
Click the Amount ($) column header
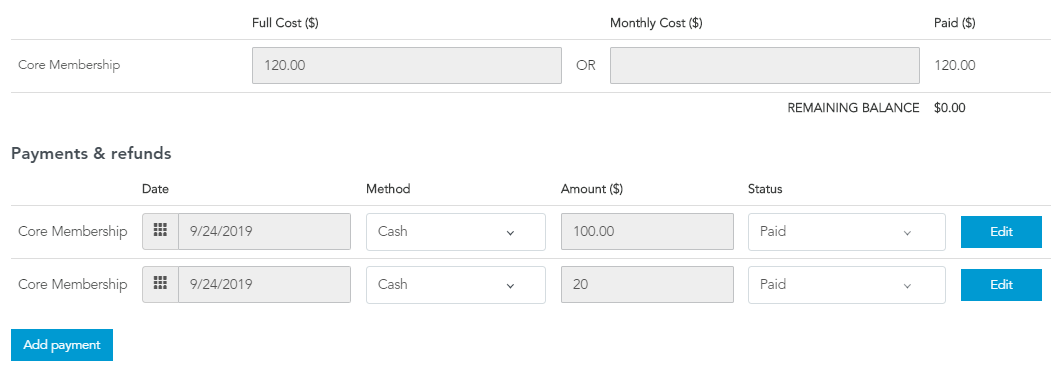(592, 189)
